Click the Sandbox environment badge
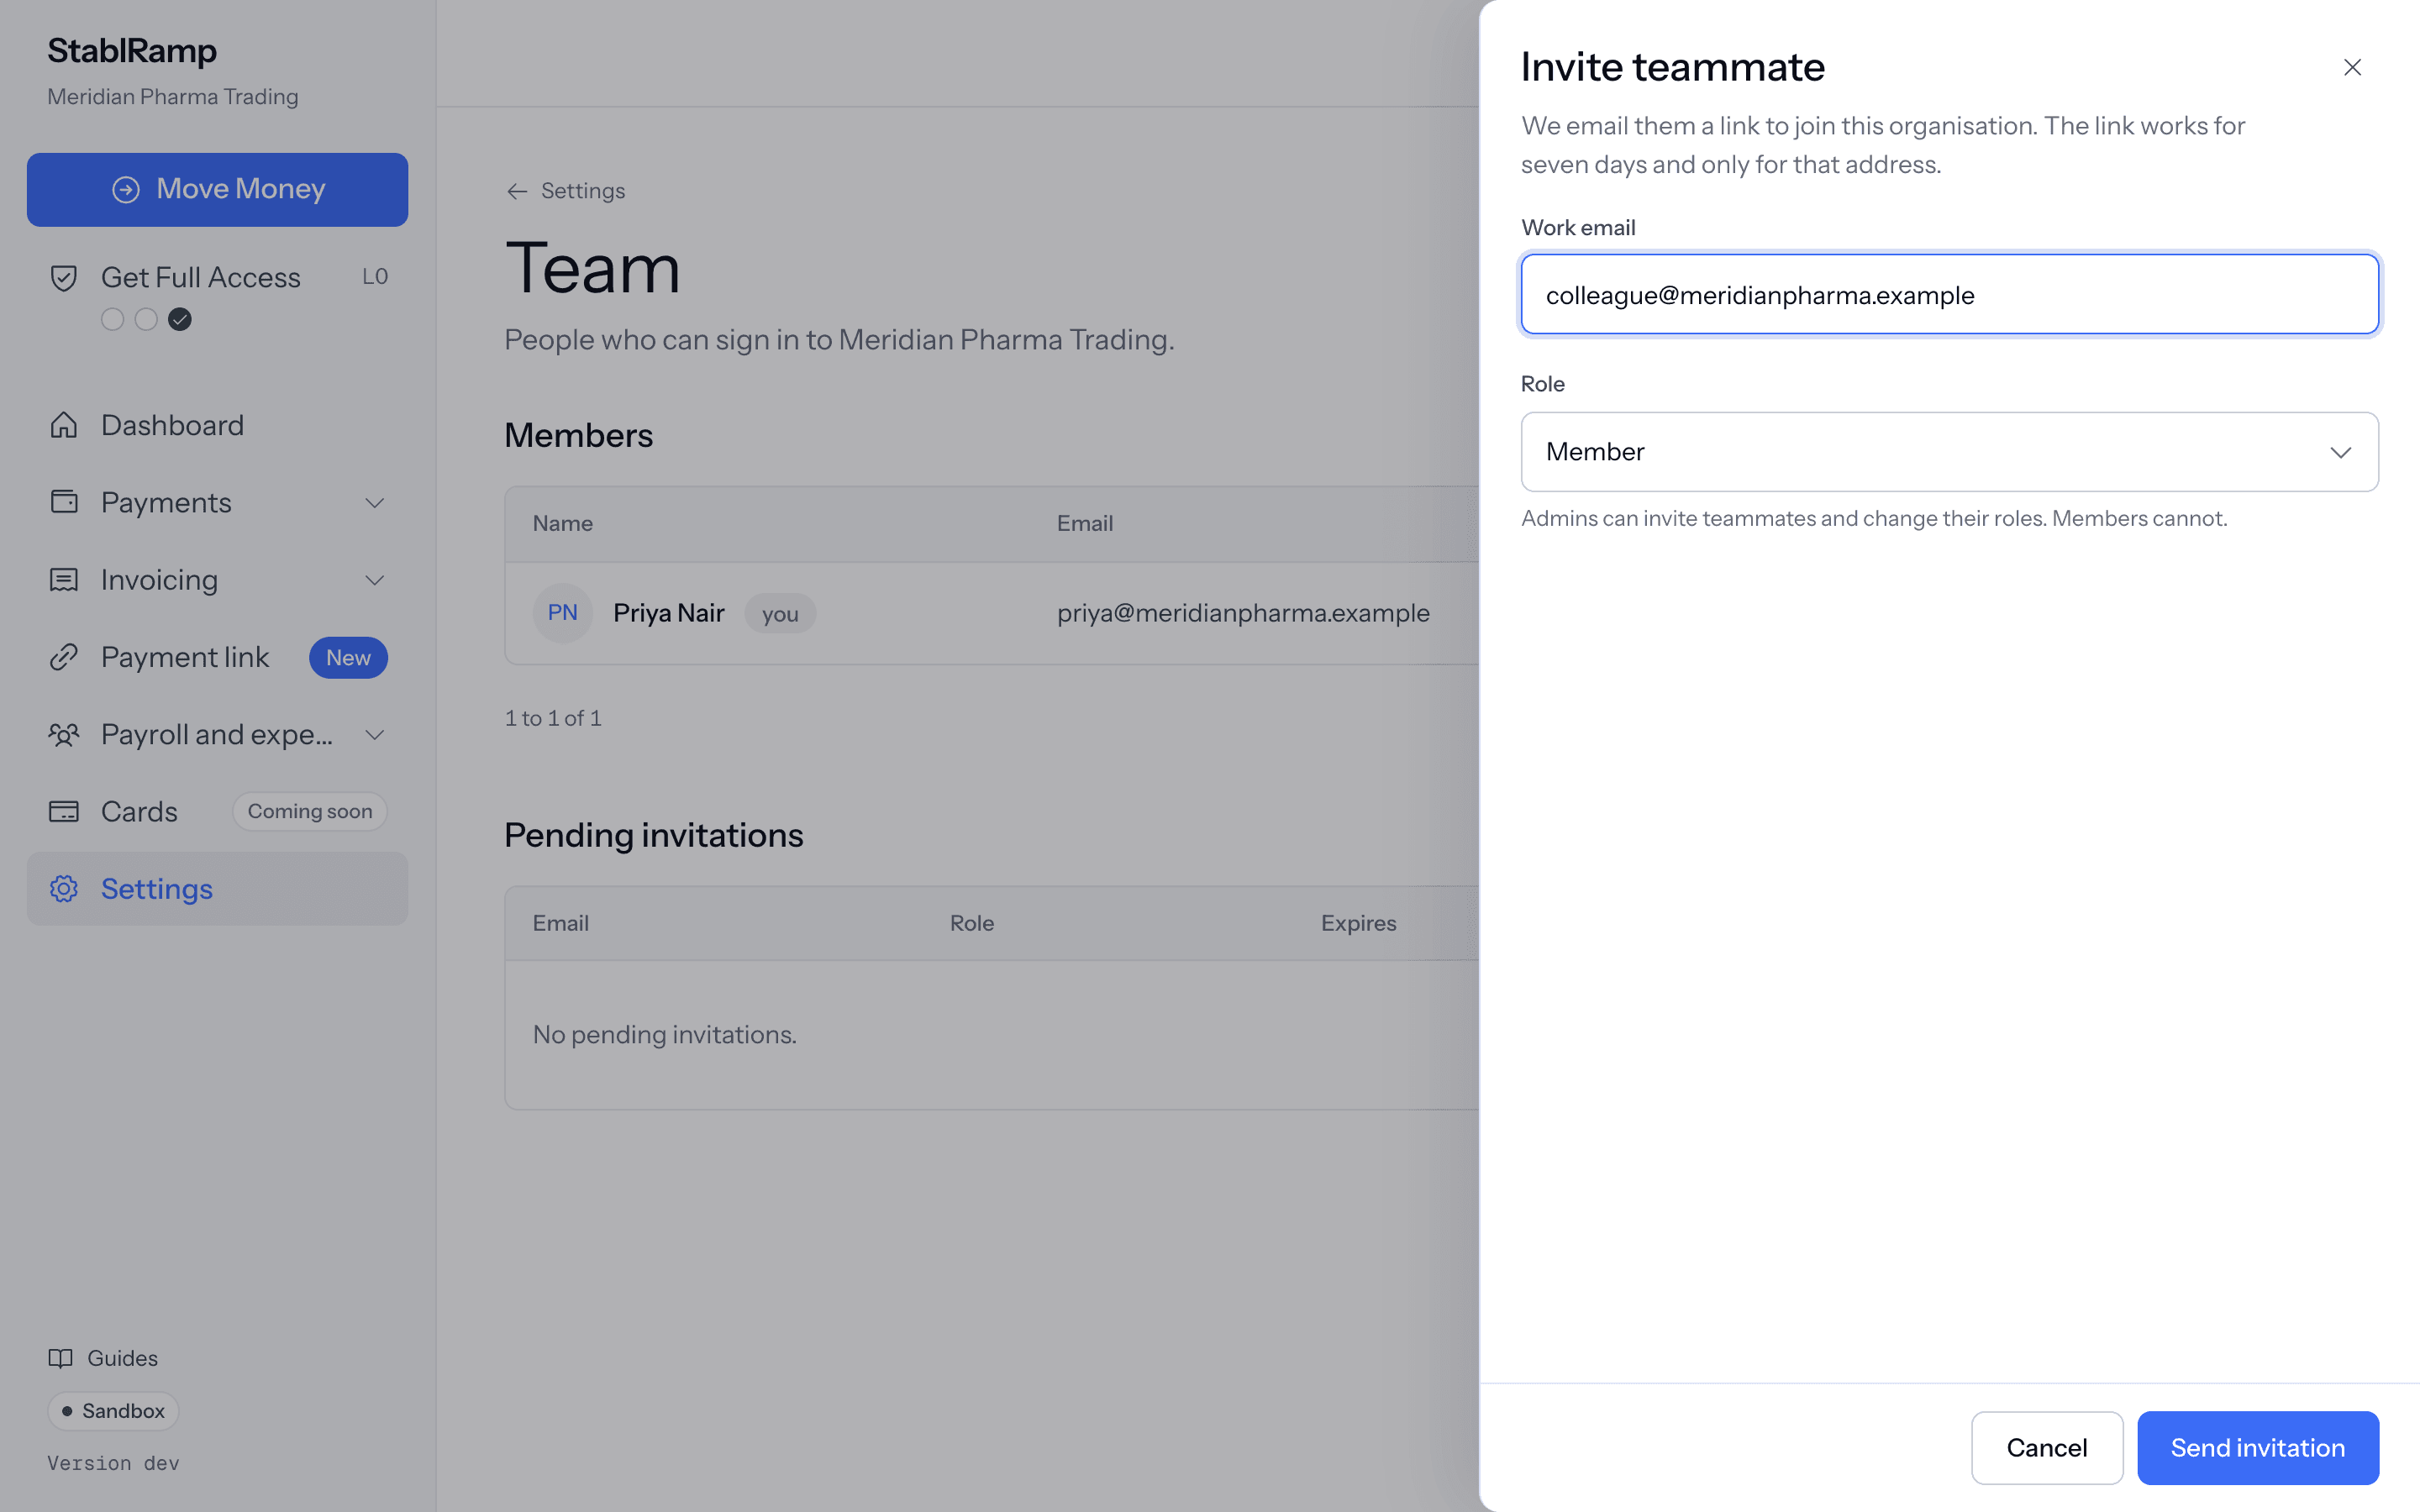The width and height of the screenshot is (2420, 1512). (x=113, y=1411)
